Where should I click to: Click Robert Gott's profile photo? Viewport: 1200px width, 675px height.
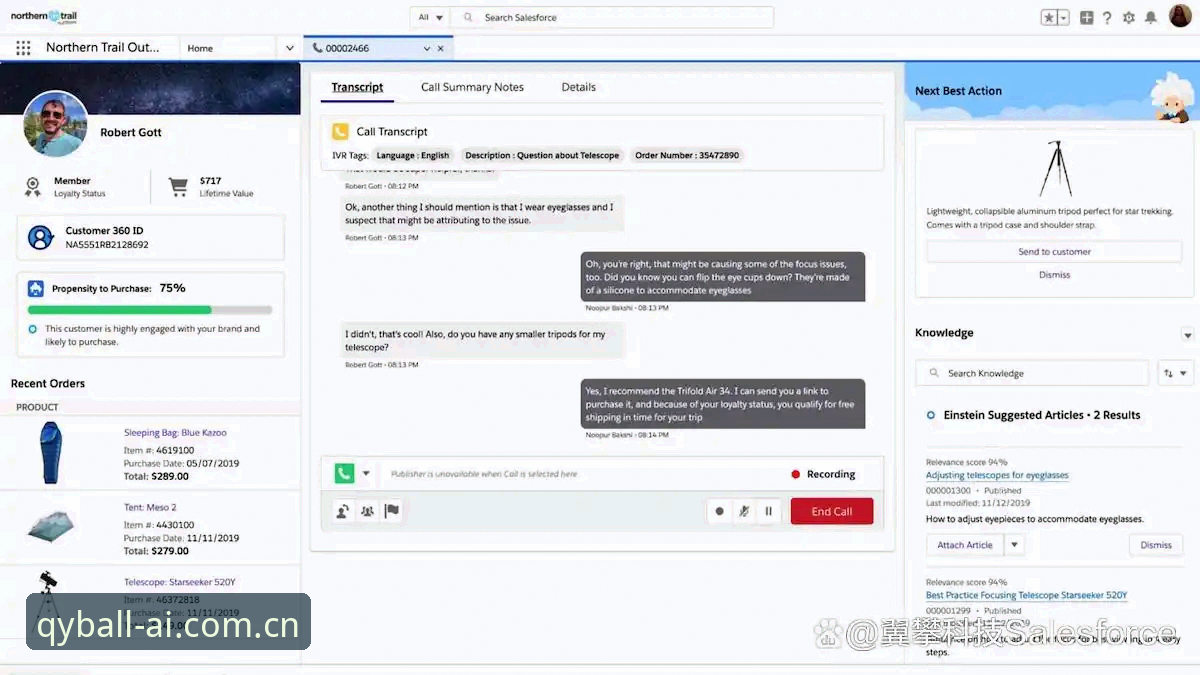[x=55, y=124]
